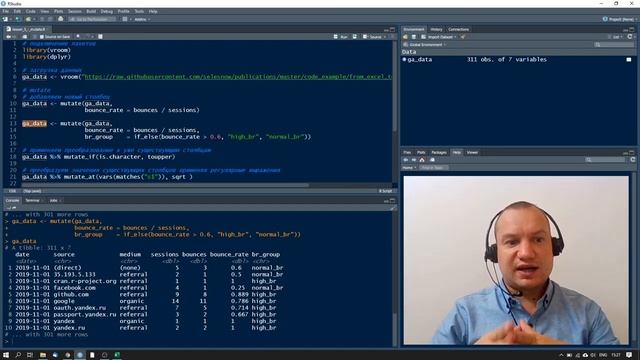Maximize the source editor pane

[393, 29]
